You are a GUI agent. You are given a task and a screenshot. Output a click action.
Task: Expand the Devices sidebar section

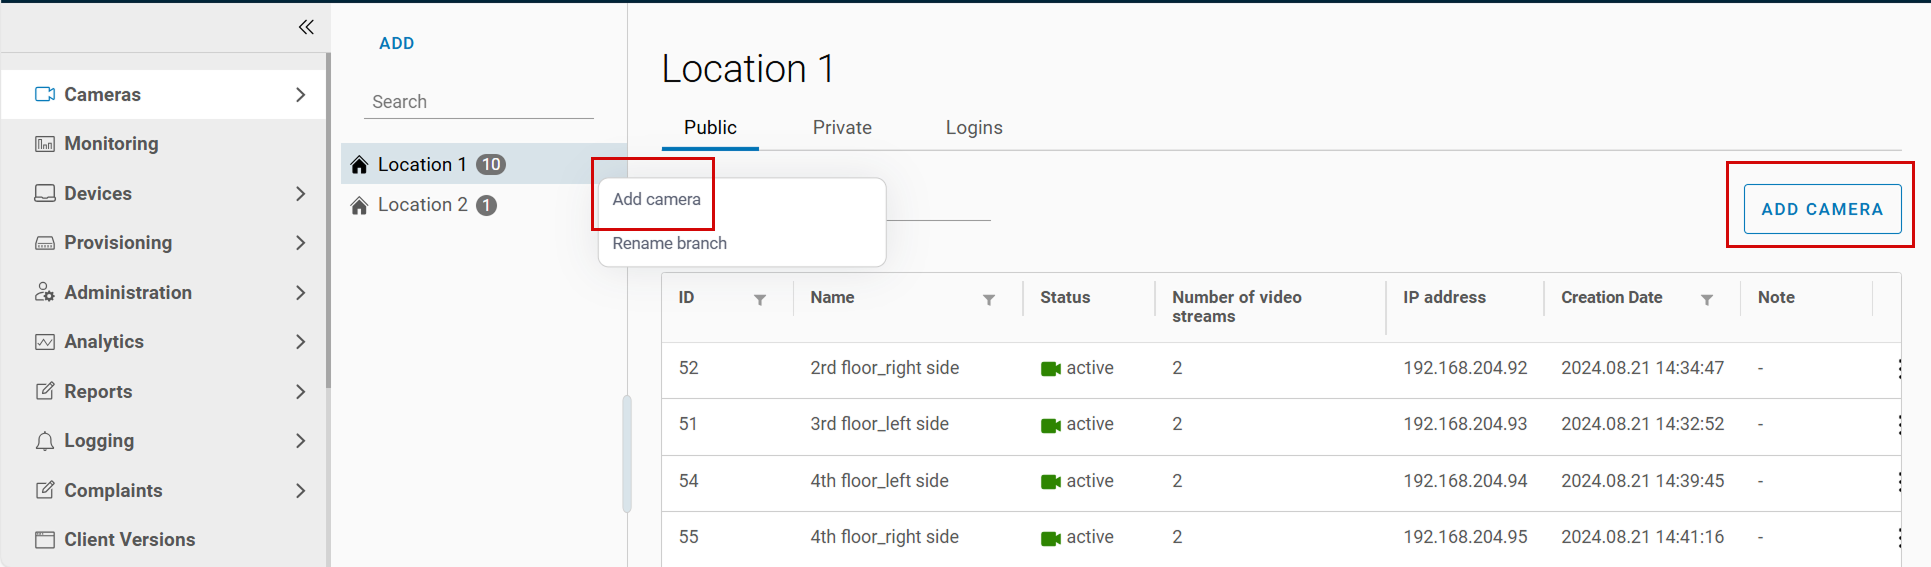[300, 194]
